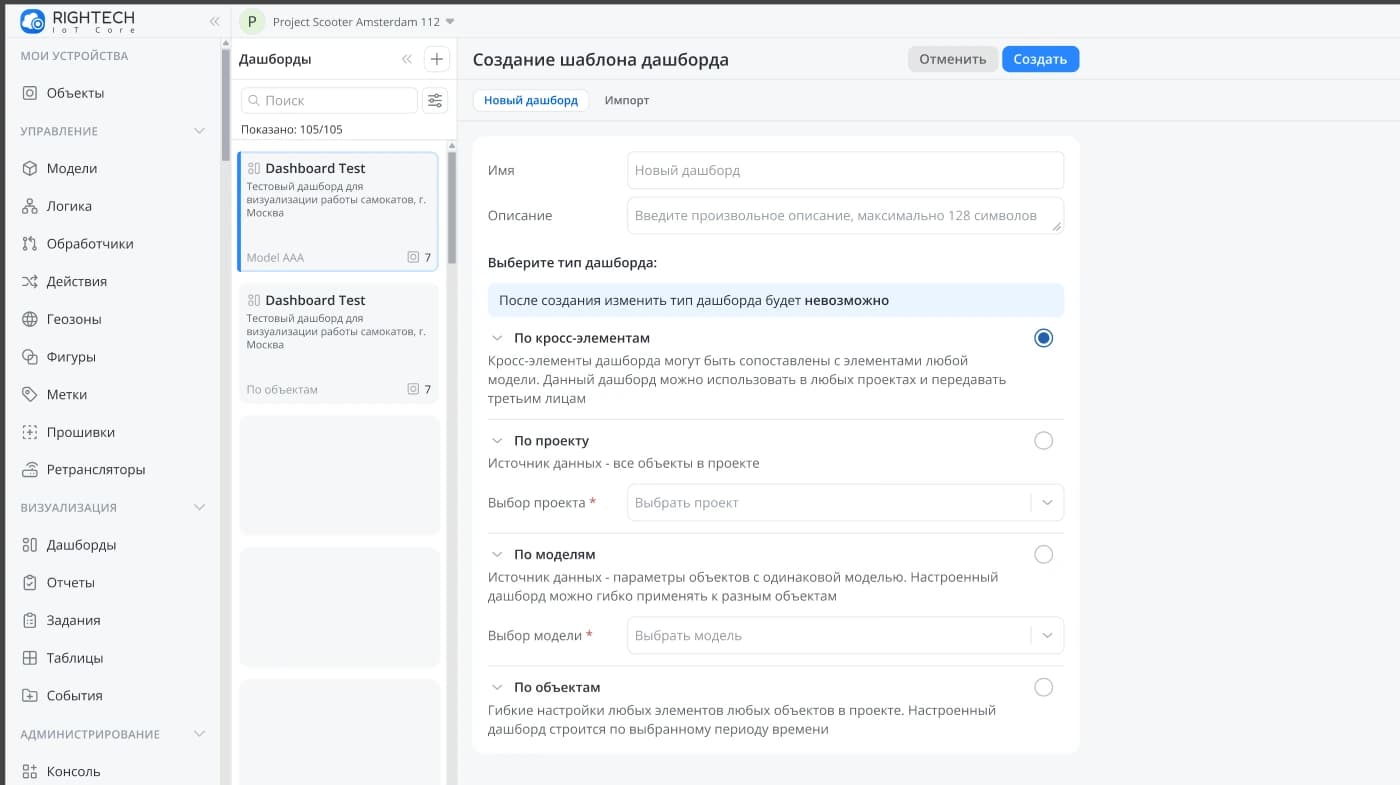Image resolution: width=1400 pixels, height=785 pixels.
Task: Open the Выбрать проект dropdown
Action: click(x=844, y=503)
